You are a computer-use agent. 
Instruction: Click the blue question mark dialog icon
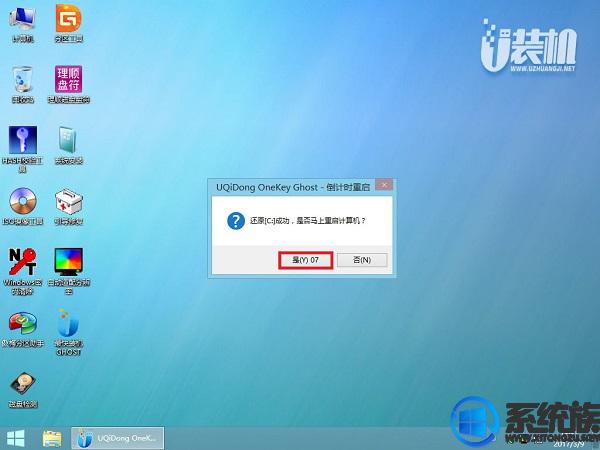pos(236,221)
